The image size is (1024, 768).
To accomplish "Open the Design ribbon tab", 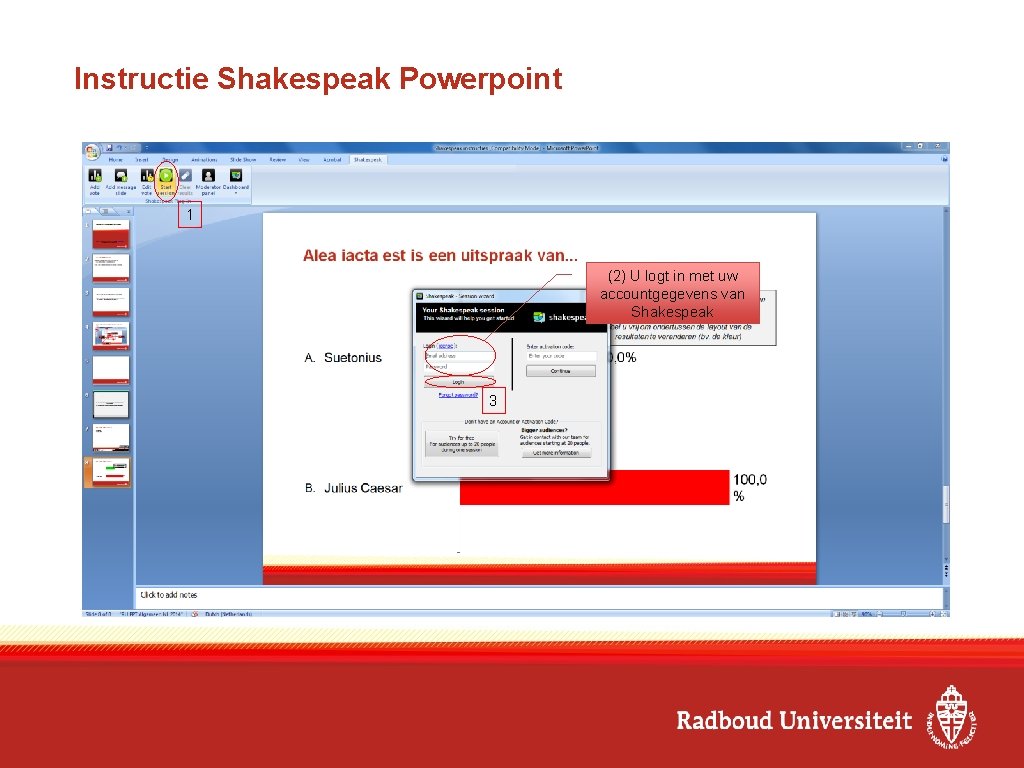I will pyautogui.click(x=170, y=159).
